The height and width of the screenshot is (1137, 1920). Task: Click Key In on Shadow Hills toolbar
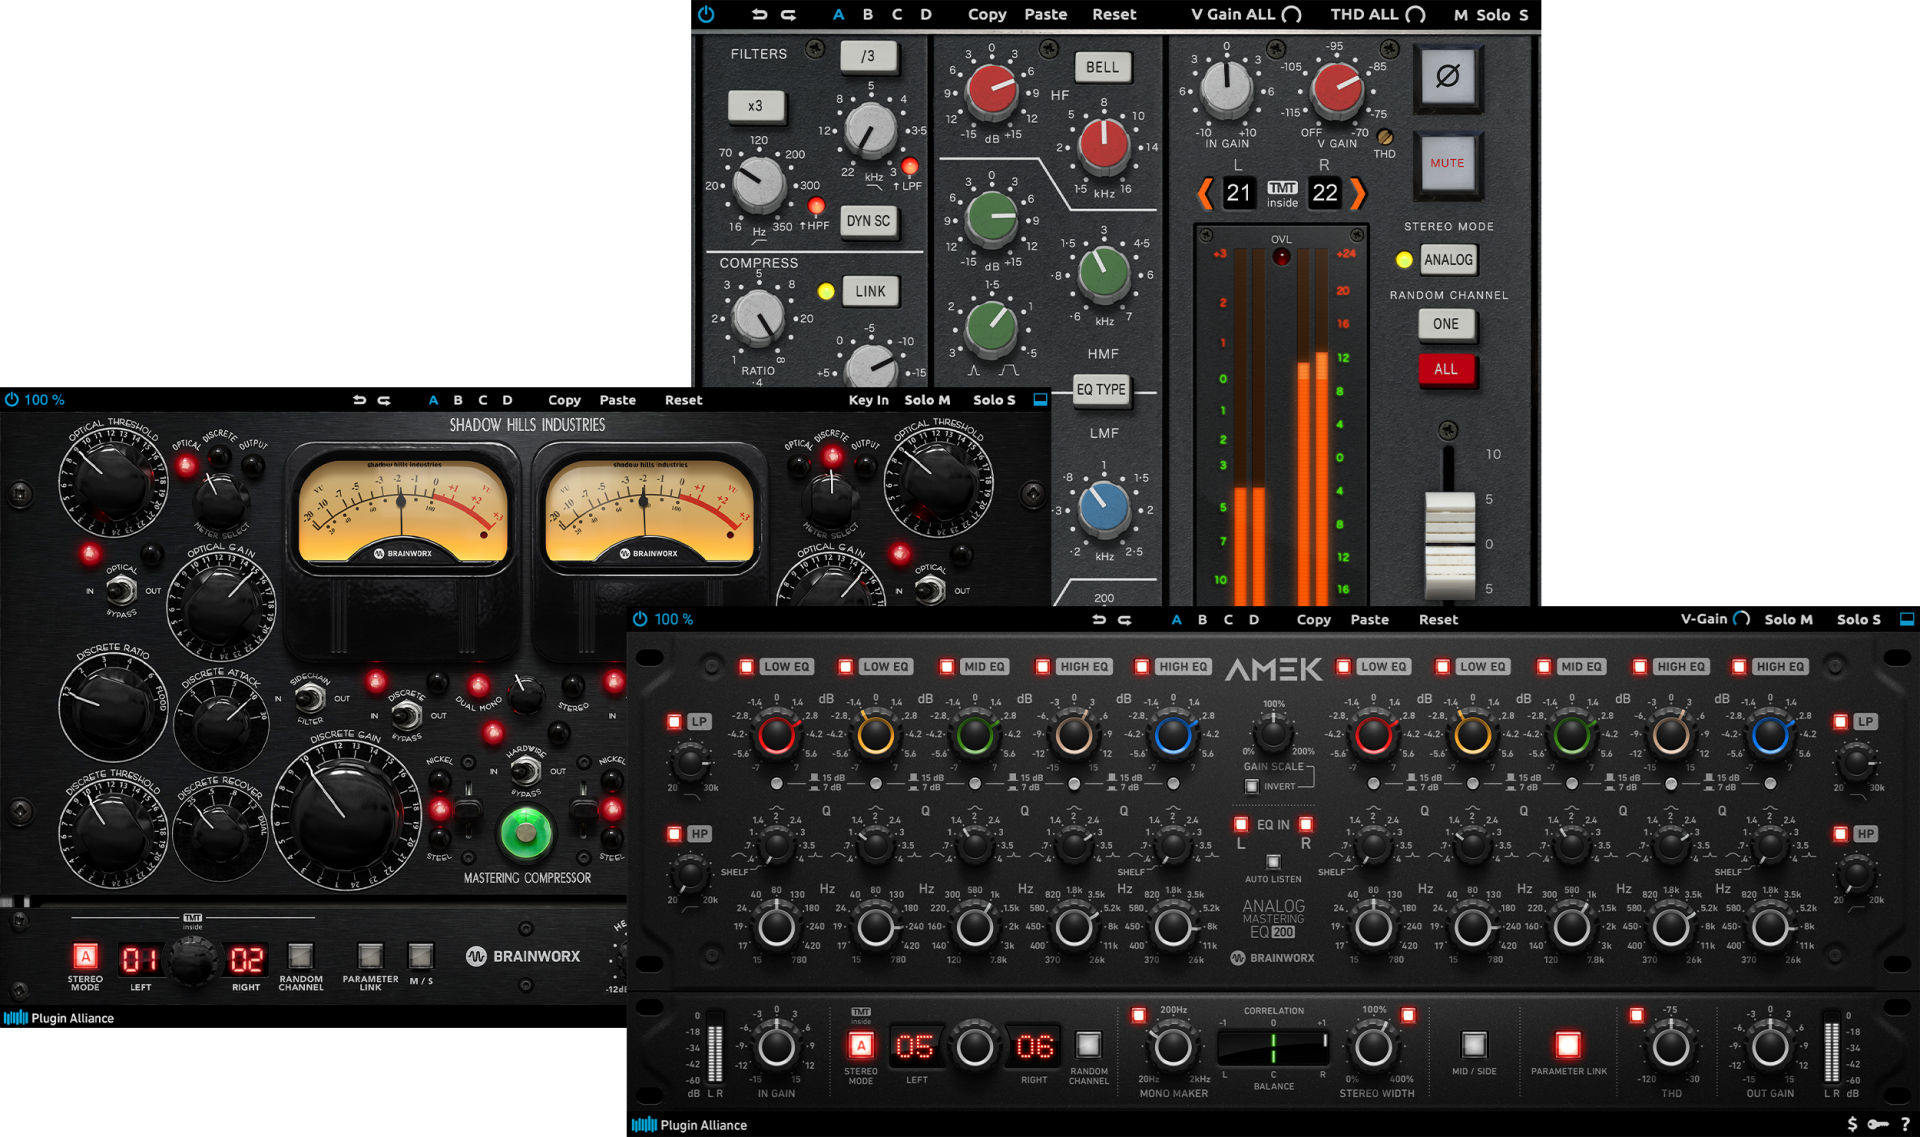[x=868, y=400]
